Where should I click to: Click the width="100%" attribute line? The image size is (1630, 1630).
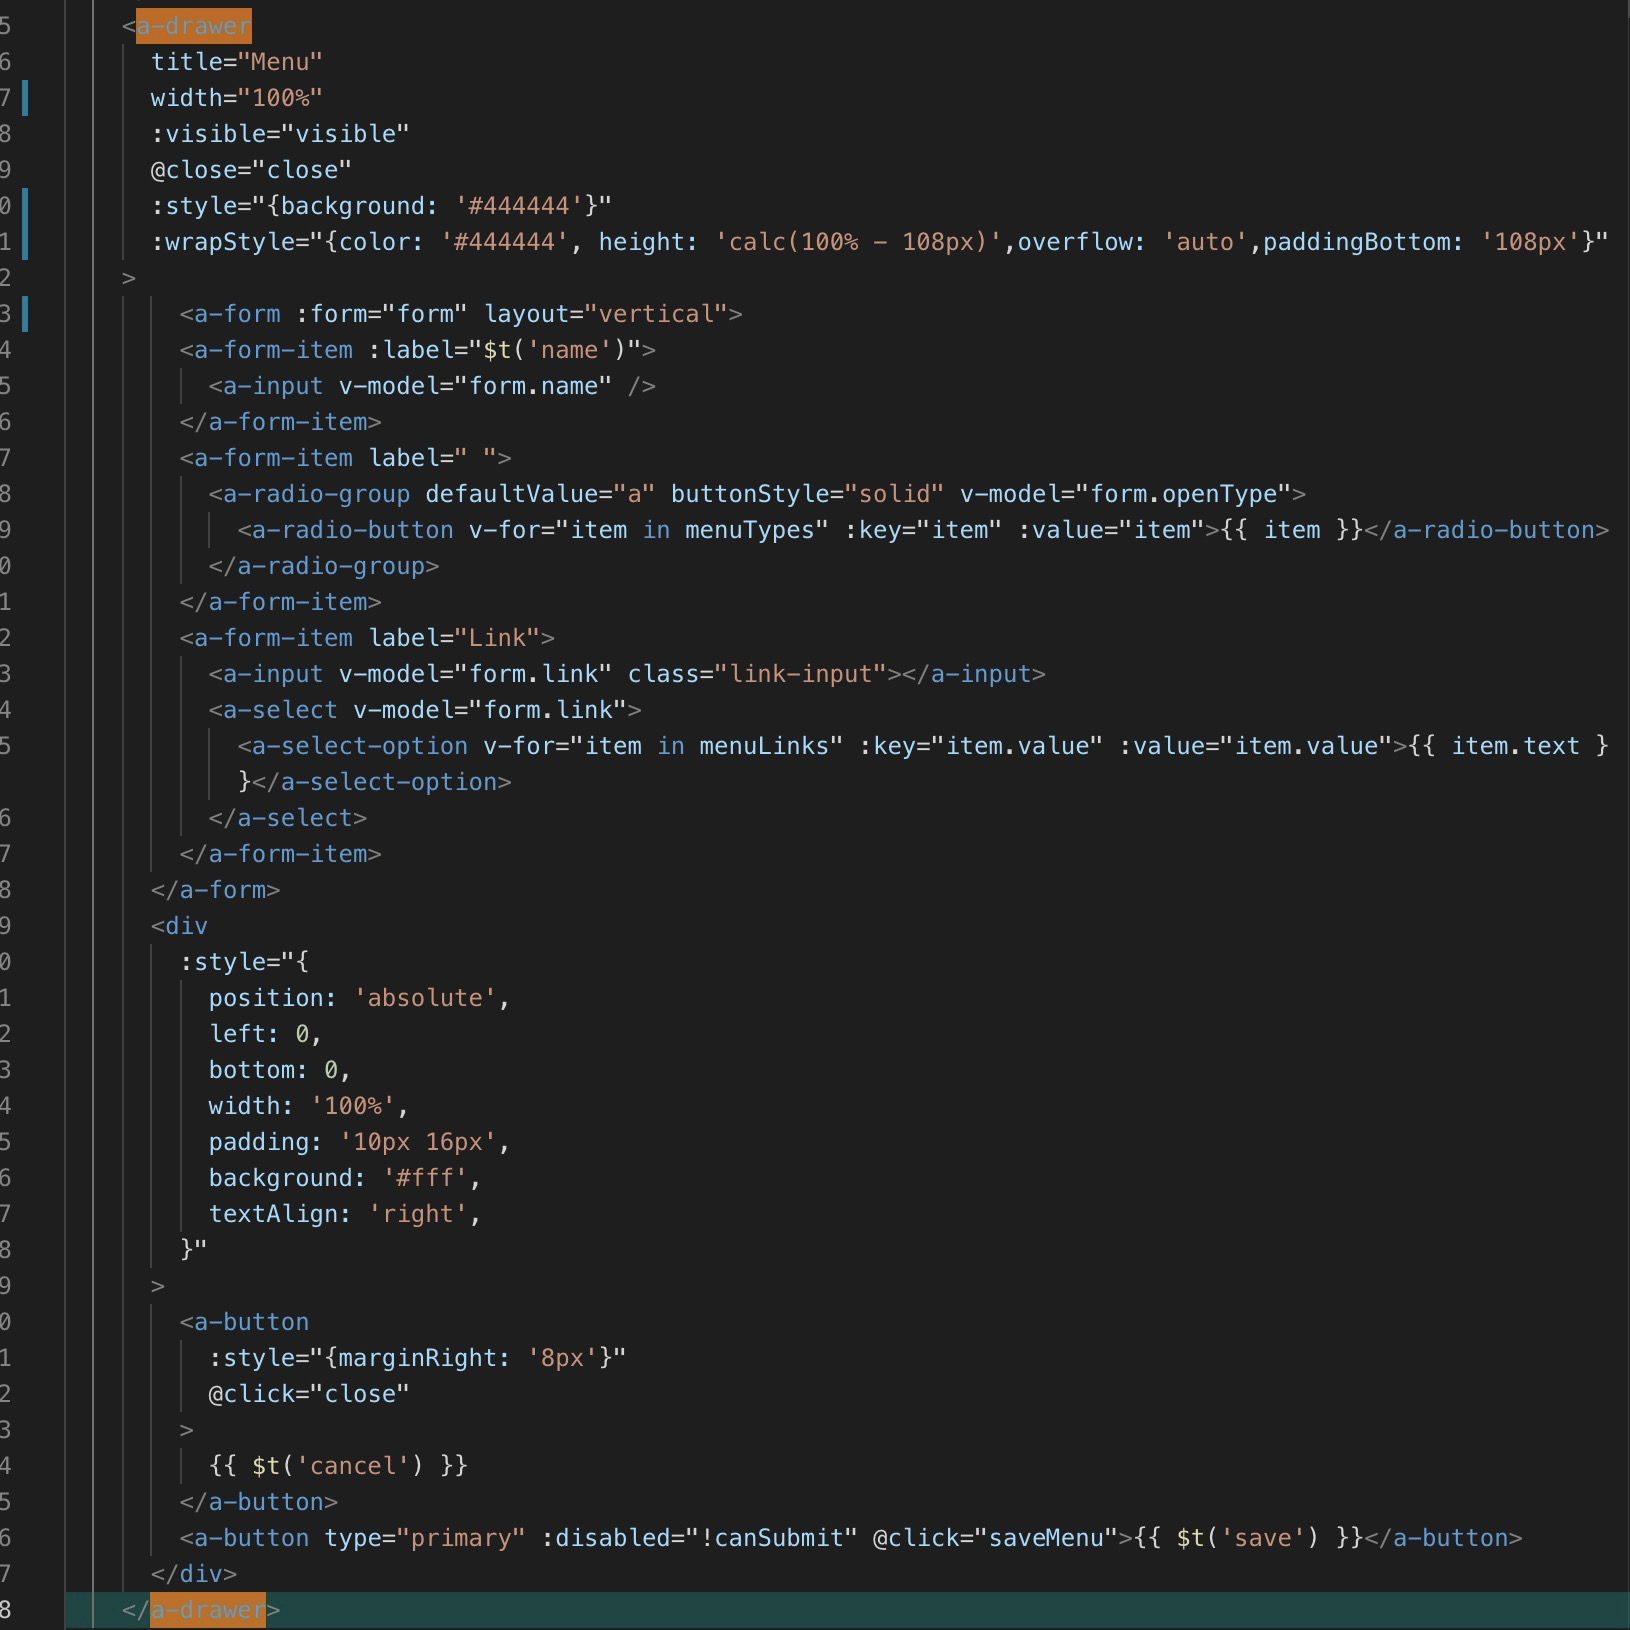(237, 98)
